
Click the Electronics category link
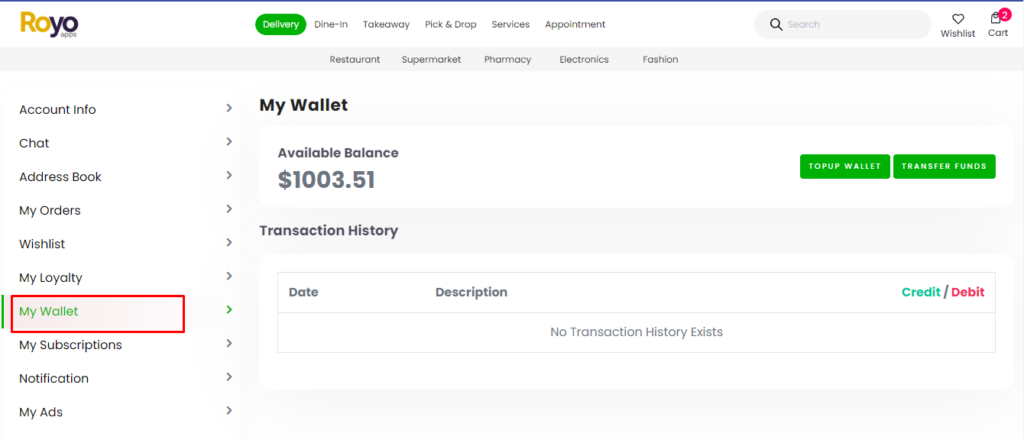584,59
